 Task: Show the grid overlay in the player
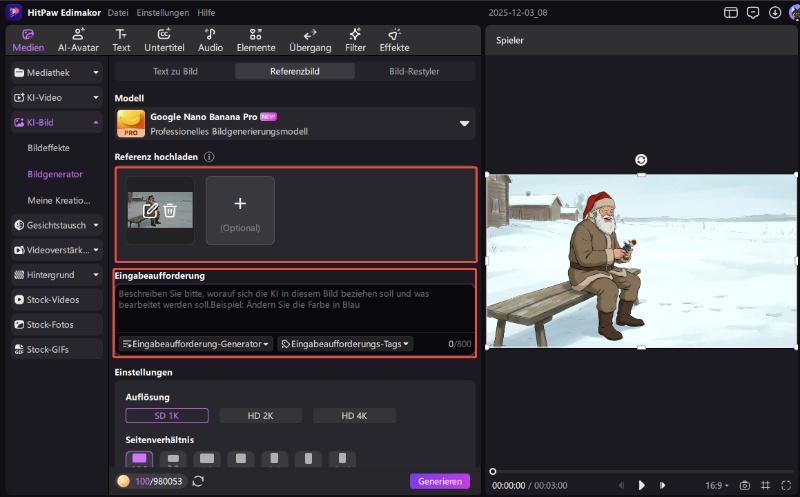765,485
